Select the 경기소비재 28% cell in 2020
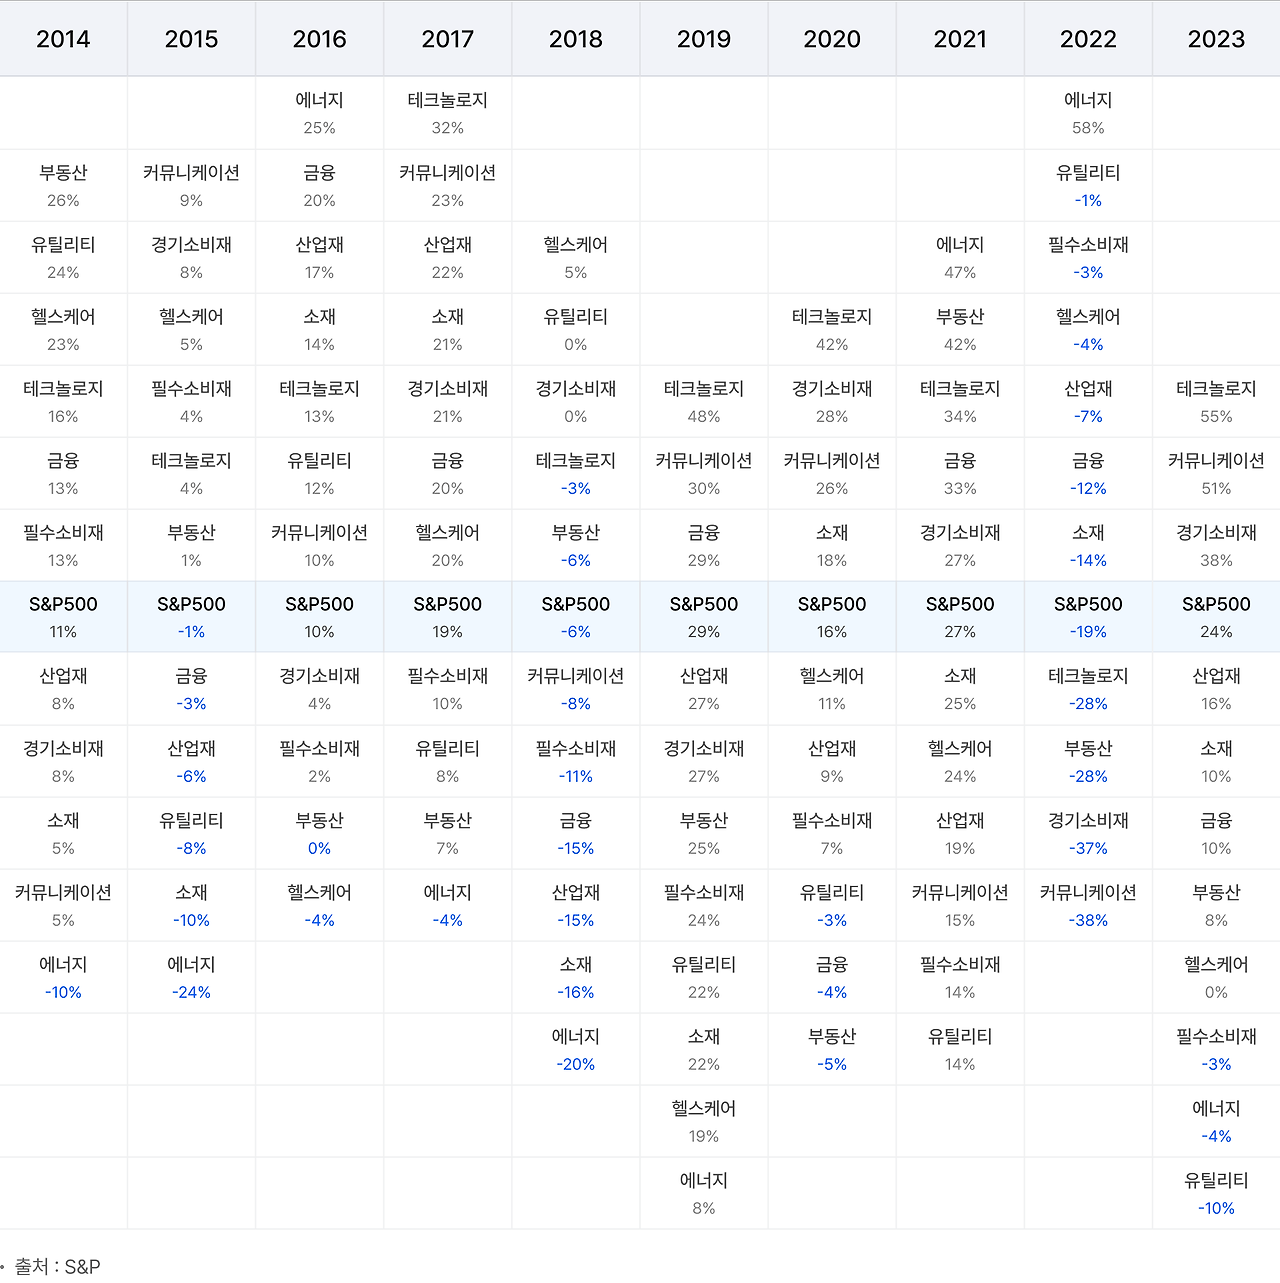The height and width of the screenshot is (1283, 1280). (x=831, y=401)
